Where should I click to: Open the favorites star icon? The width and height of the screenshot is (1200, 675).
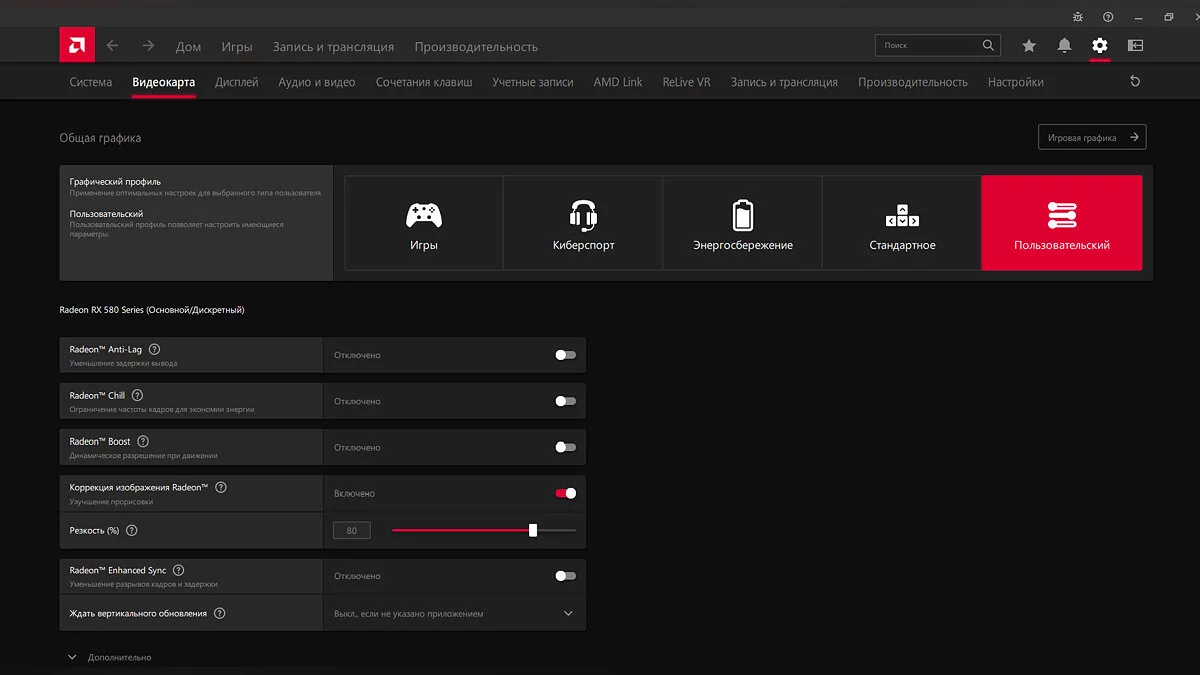click(x=1029, y=46)
